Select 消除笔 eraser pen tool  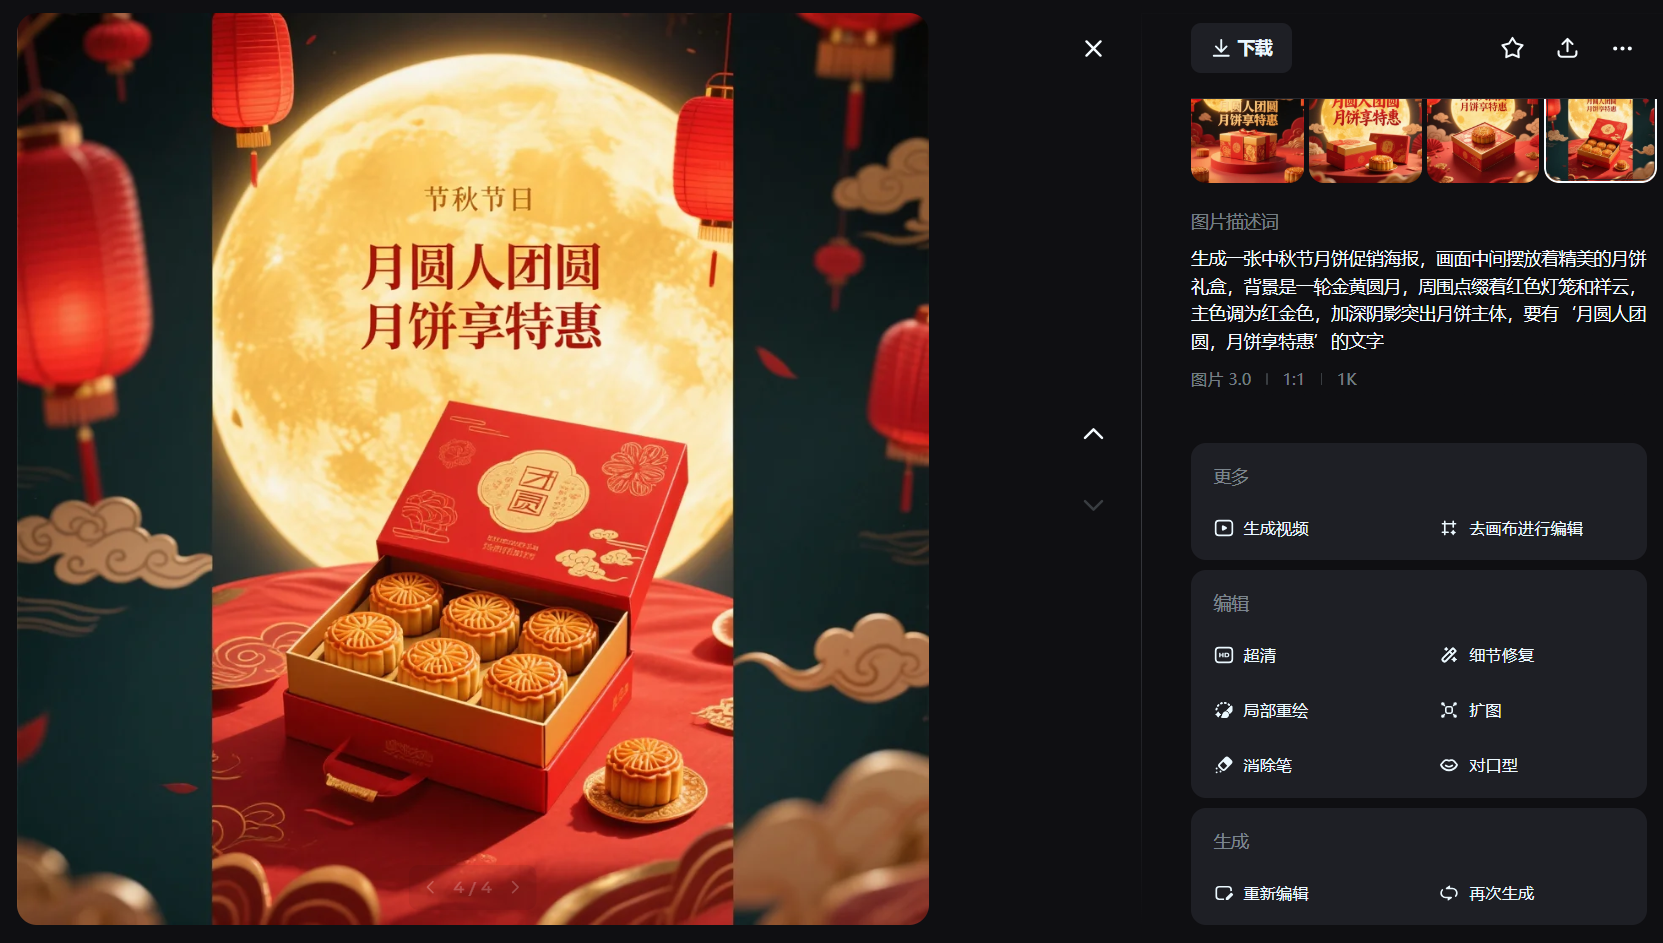(1253, 765)
